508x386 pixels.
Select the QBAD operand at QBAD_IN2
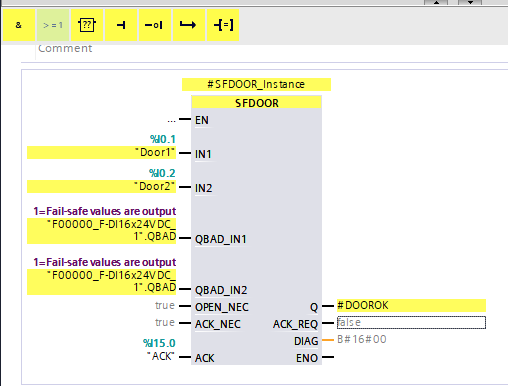coord(101,282)
